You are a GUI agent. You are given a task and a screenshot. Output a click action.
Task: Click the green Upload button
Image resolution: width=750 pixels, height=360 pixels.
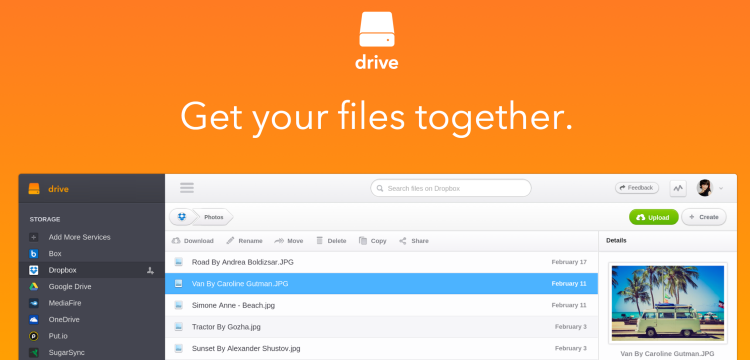653,217
